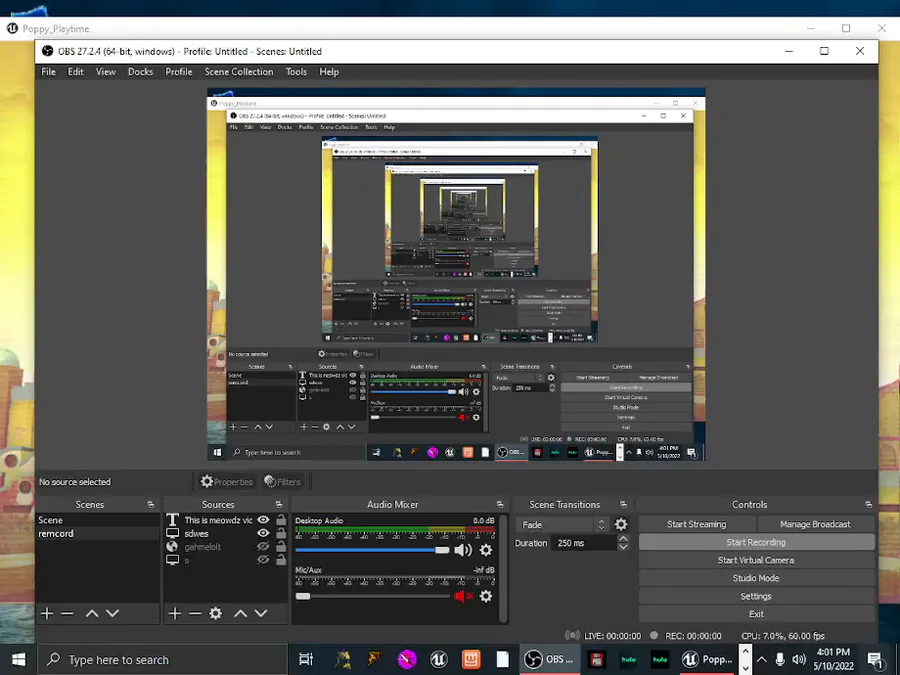
Task: Pop out the Sources dock
Action: pos(279,505)
